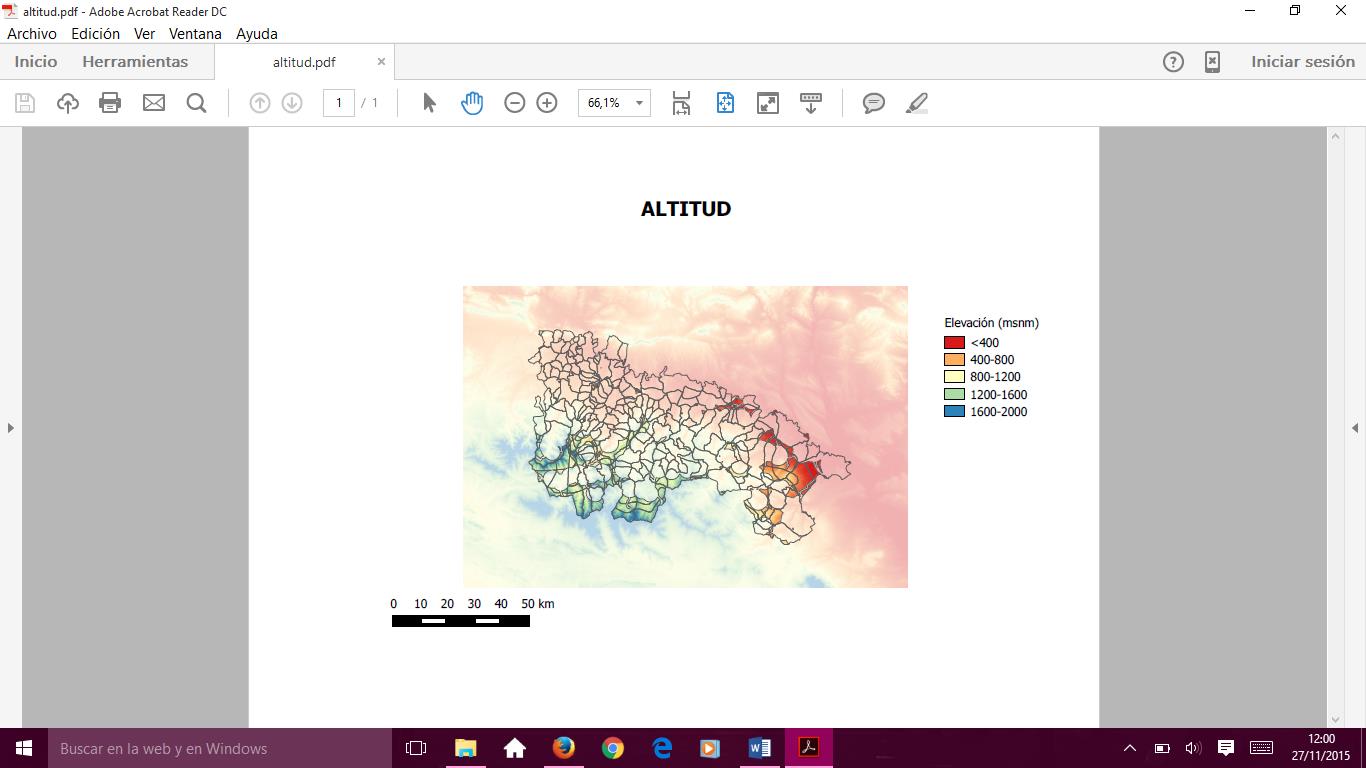Toggle full screen read mode
Screen dimensions: 1366x768
(x=768, y=103)
